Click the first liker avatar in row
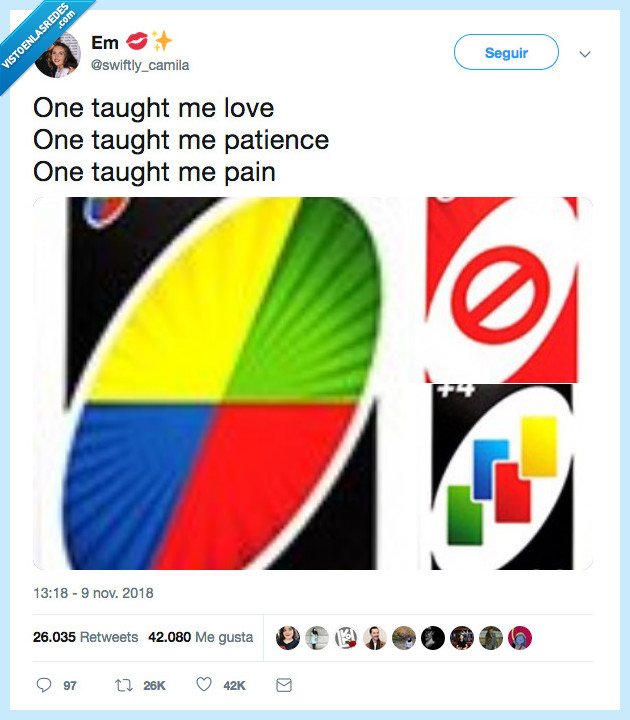Screen dimensions: 630x720 pos(288,638)
